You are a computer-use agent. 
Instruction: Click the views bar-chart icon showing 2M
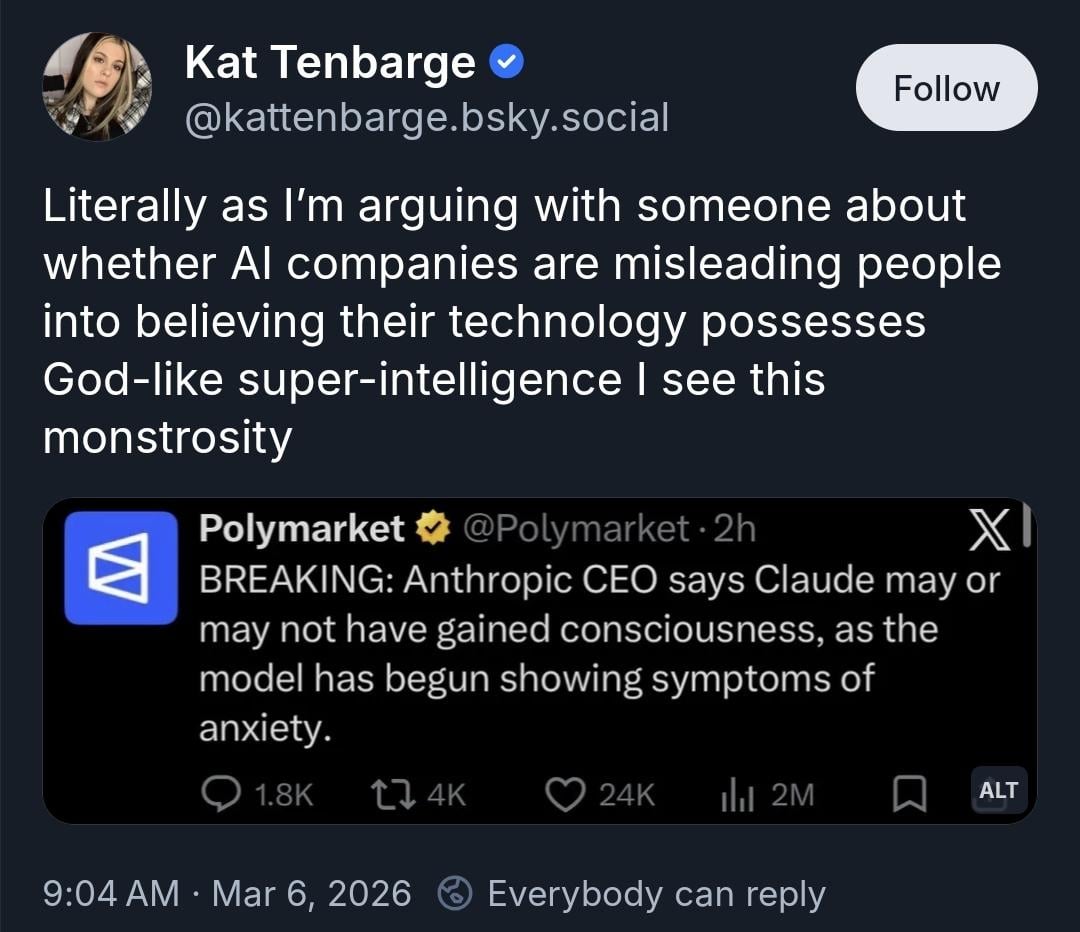pos(737,793)
